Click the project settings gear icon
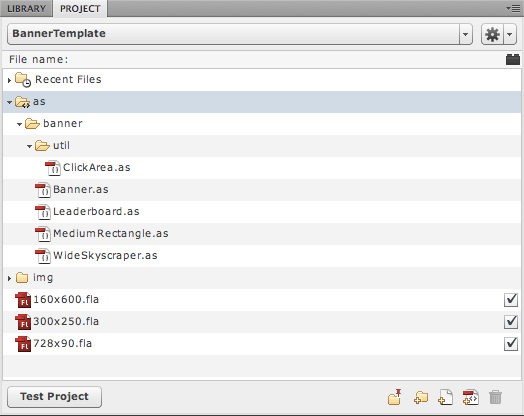524x416 pixels. [x=492, y=34]
